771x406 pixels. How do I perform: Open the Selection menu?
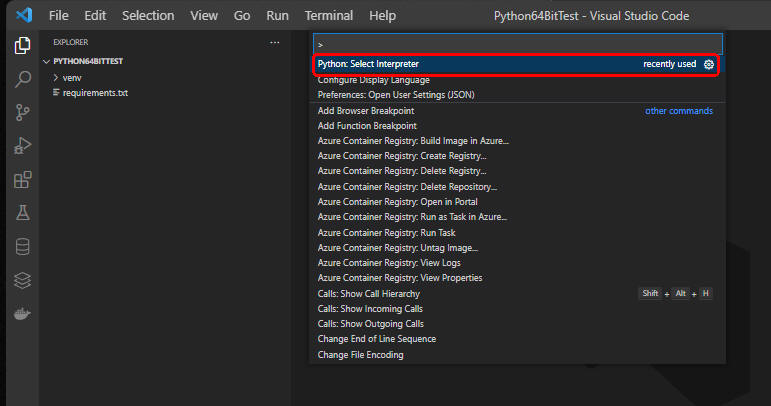(148, 16)
